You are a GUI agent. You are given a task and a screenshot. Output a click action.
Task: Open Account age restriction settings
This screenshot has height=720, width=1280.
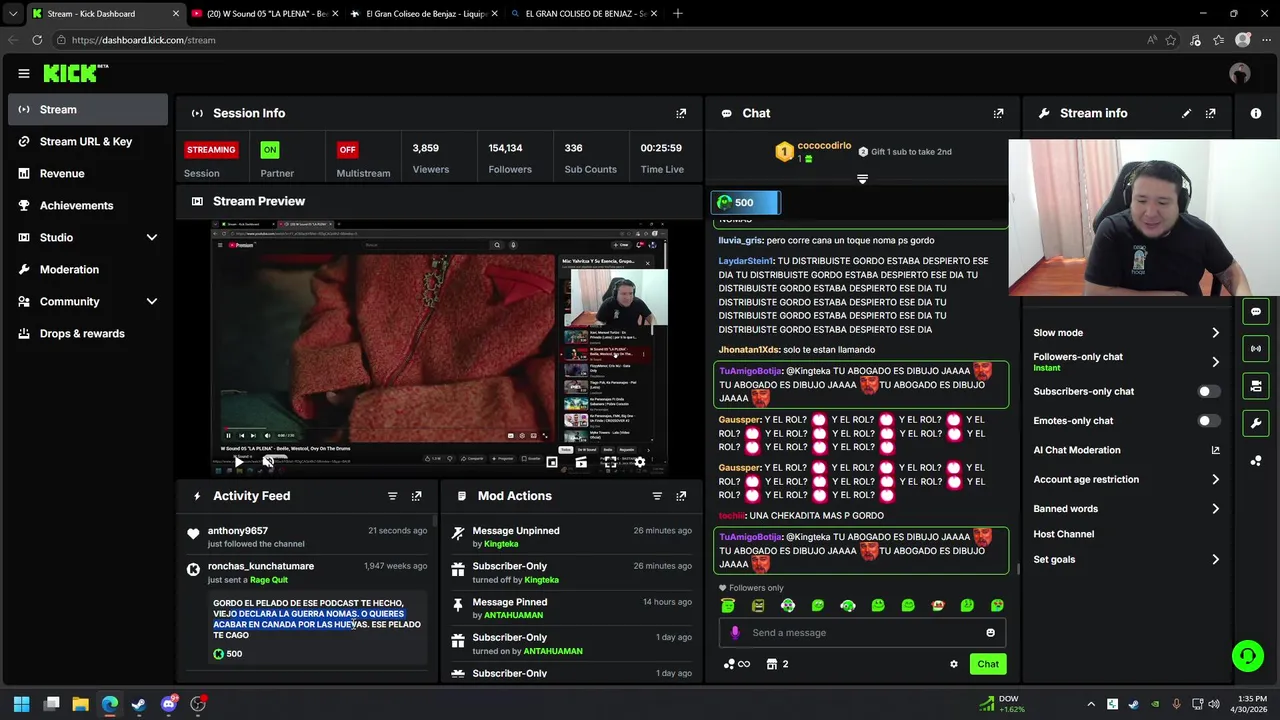1126,479
